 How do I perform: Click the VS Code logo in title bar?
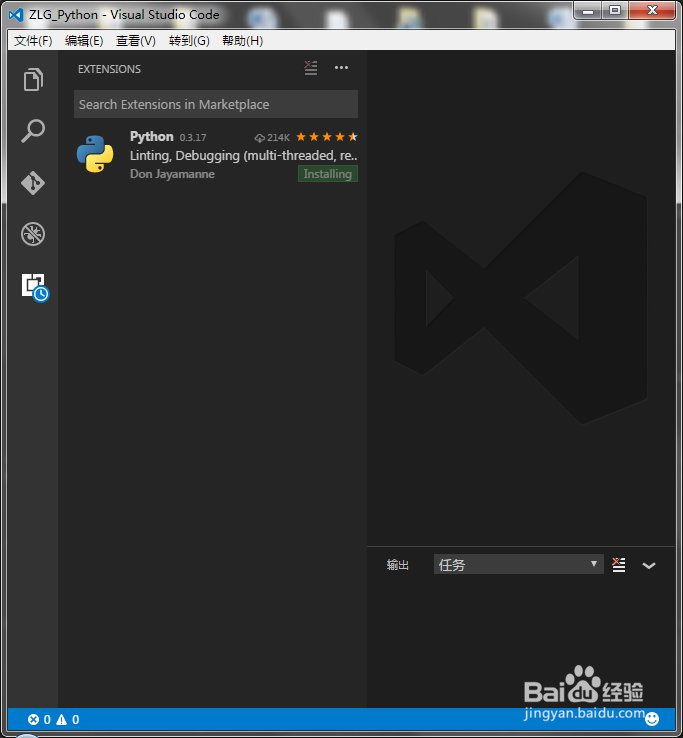(16, 15)
